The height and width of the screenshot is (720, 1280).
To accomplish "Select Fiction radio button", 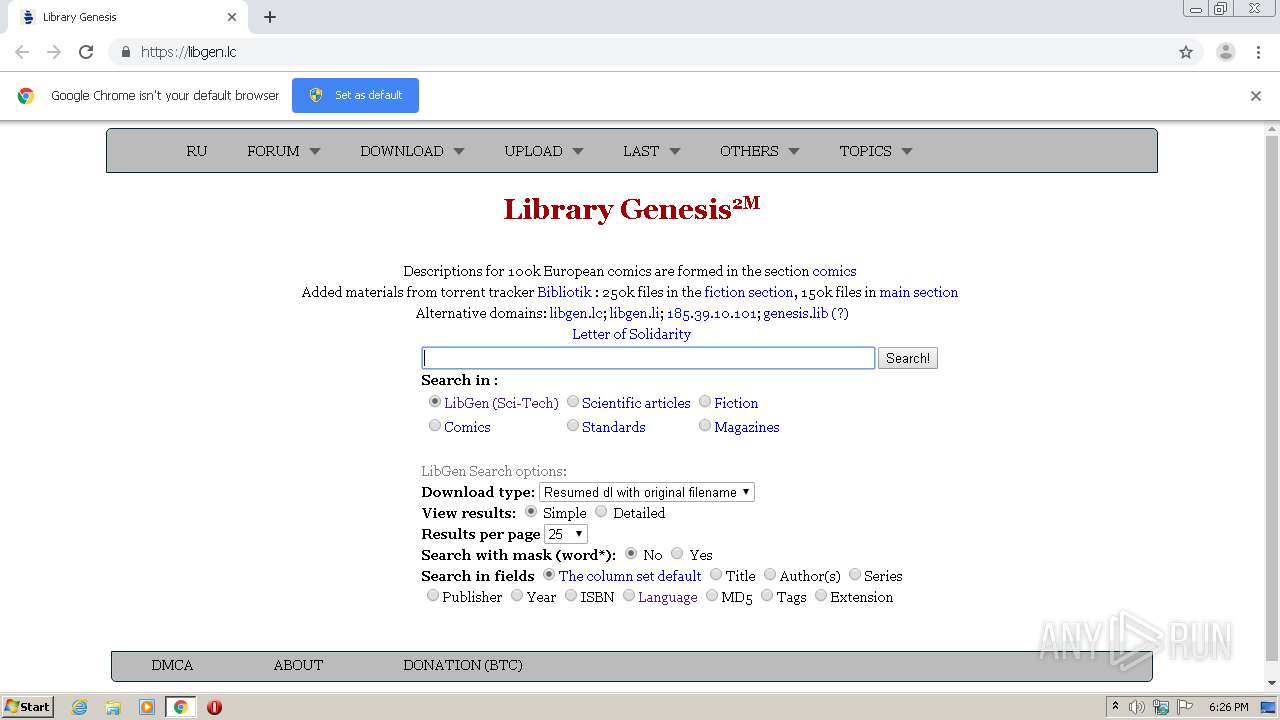I will click(705, 401).
